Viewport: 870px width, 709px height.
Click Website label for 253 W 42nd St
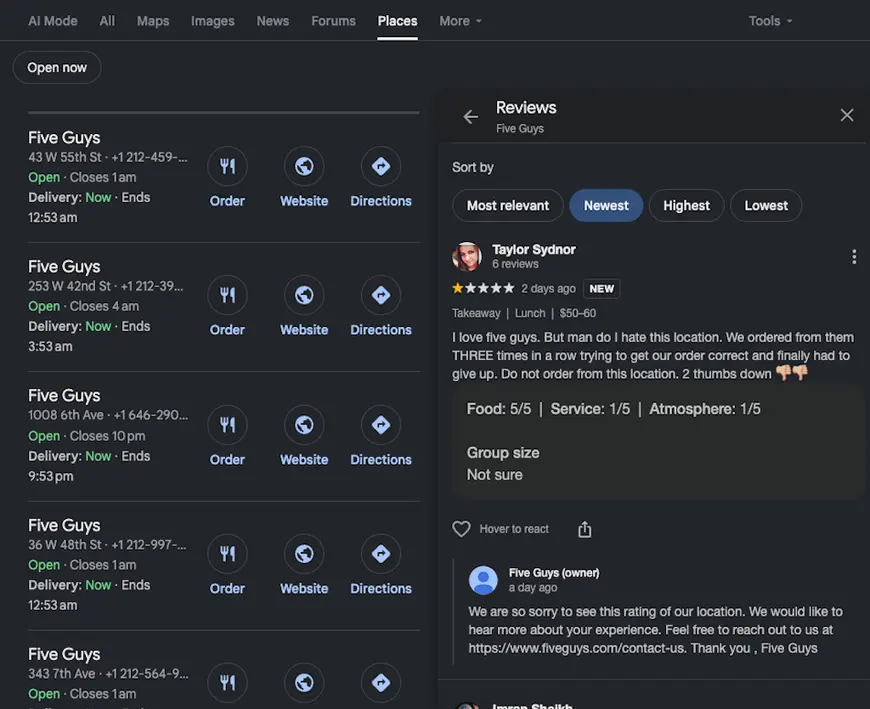[304, 330]
